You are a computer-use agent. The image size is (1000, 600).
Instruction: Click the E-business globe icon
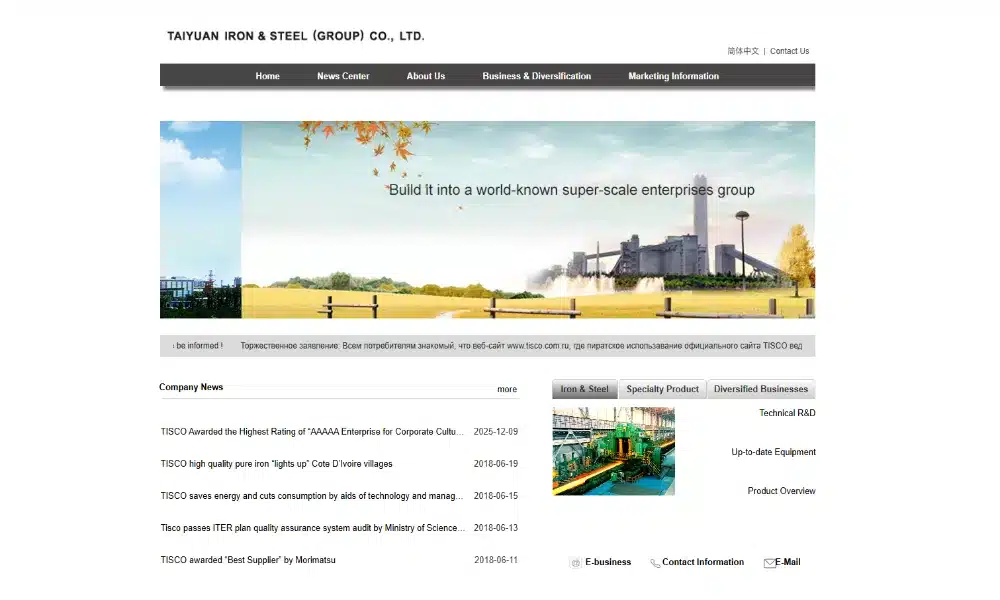(x=575, y=562)
